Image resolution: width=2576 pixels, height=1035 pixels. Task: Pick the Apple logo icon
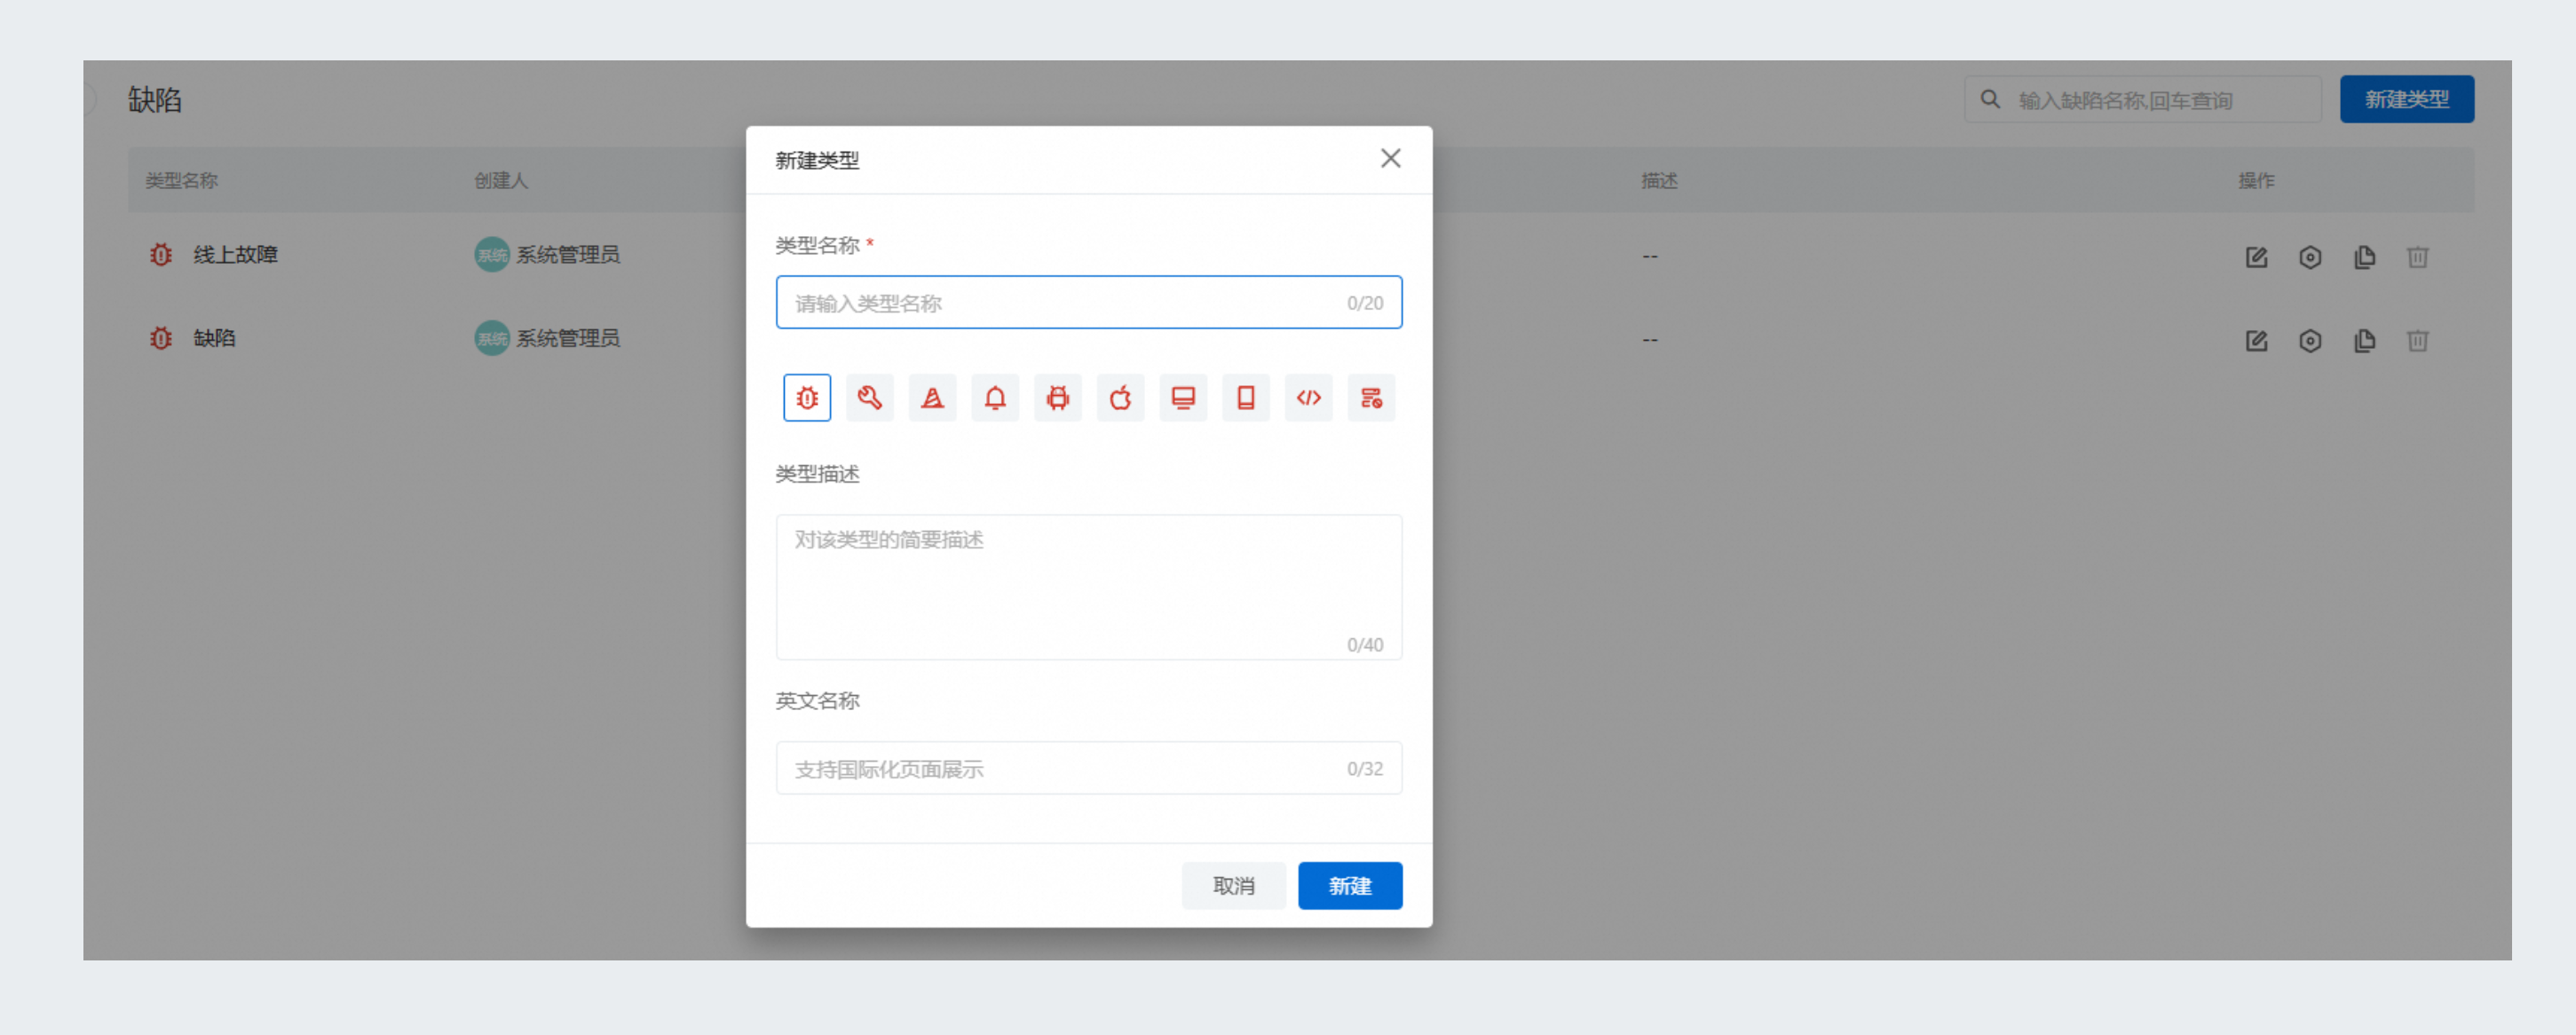click(x=1120, y=398)
